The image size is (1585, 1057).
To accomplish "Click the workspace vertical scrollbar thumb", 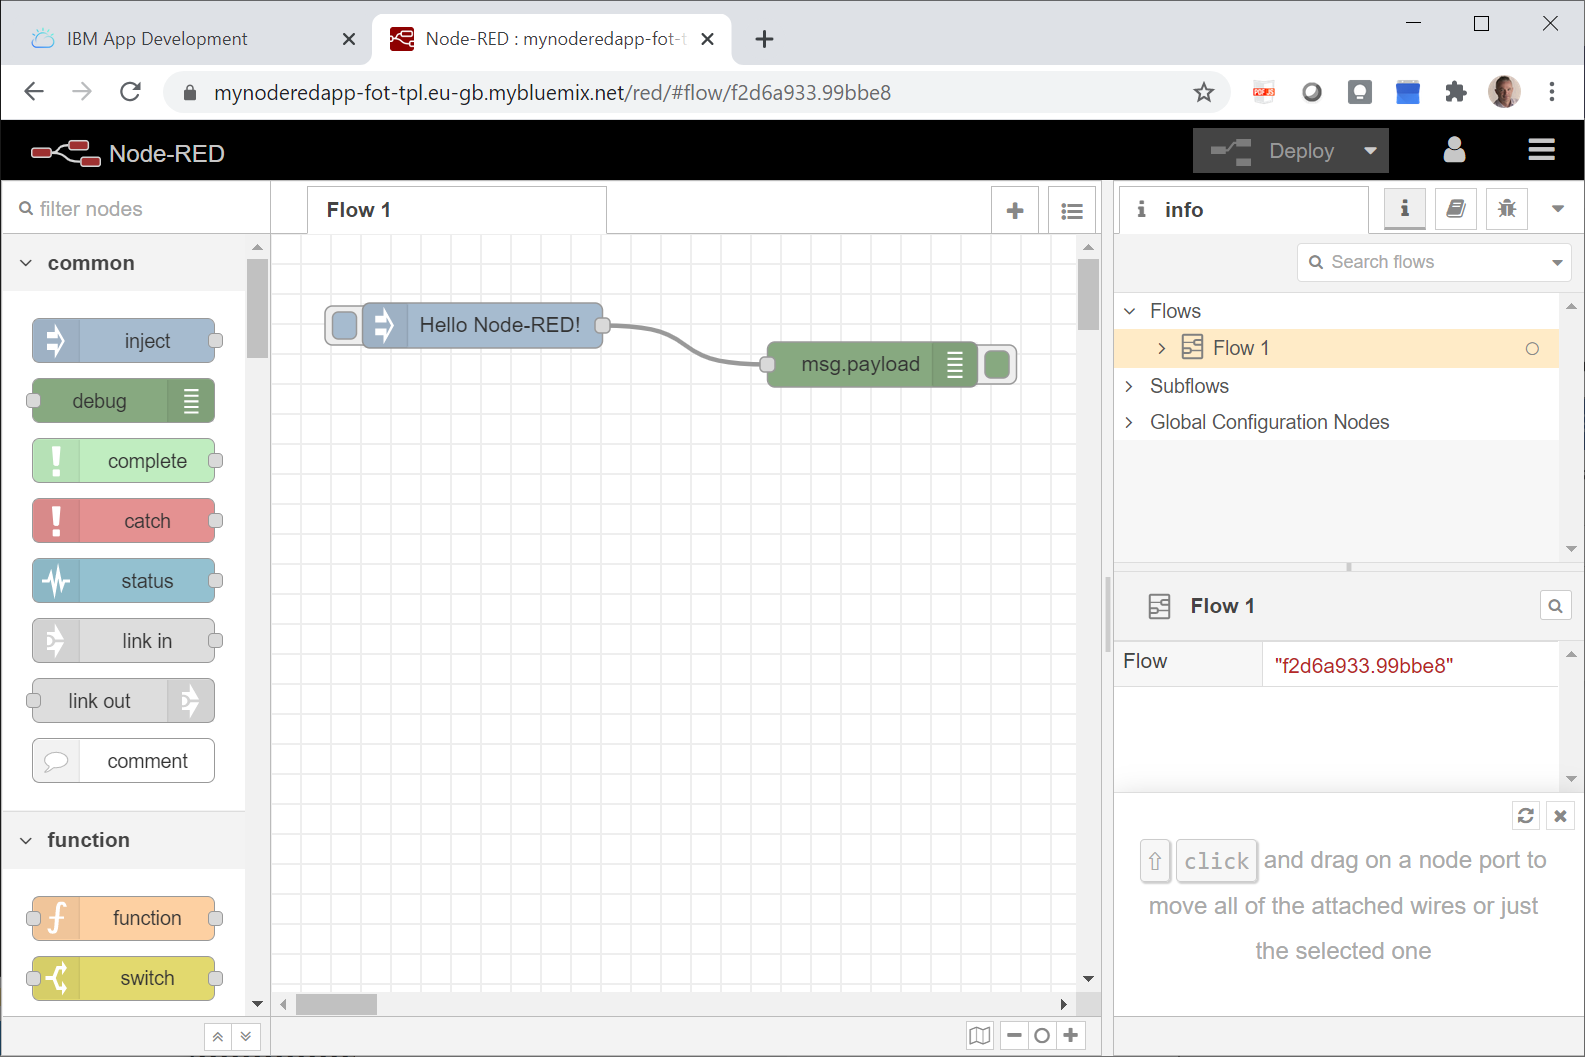I will click(x=1089, y=295).
